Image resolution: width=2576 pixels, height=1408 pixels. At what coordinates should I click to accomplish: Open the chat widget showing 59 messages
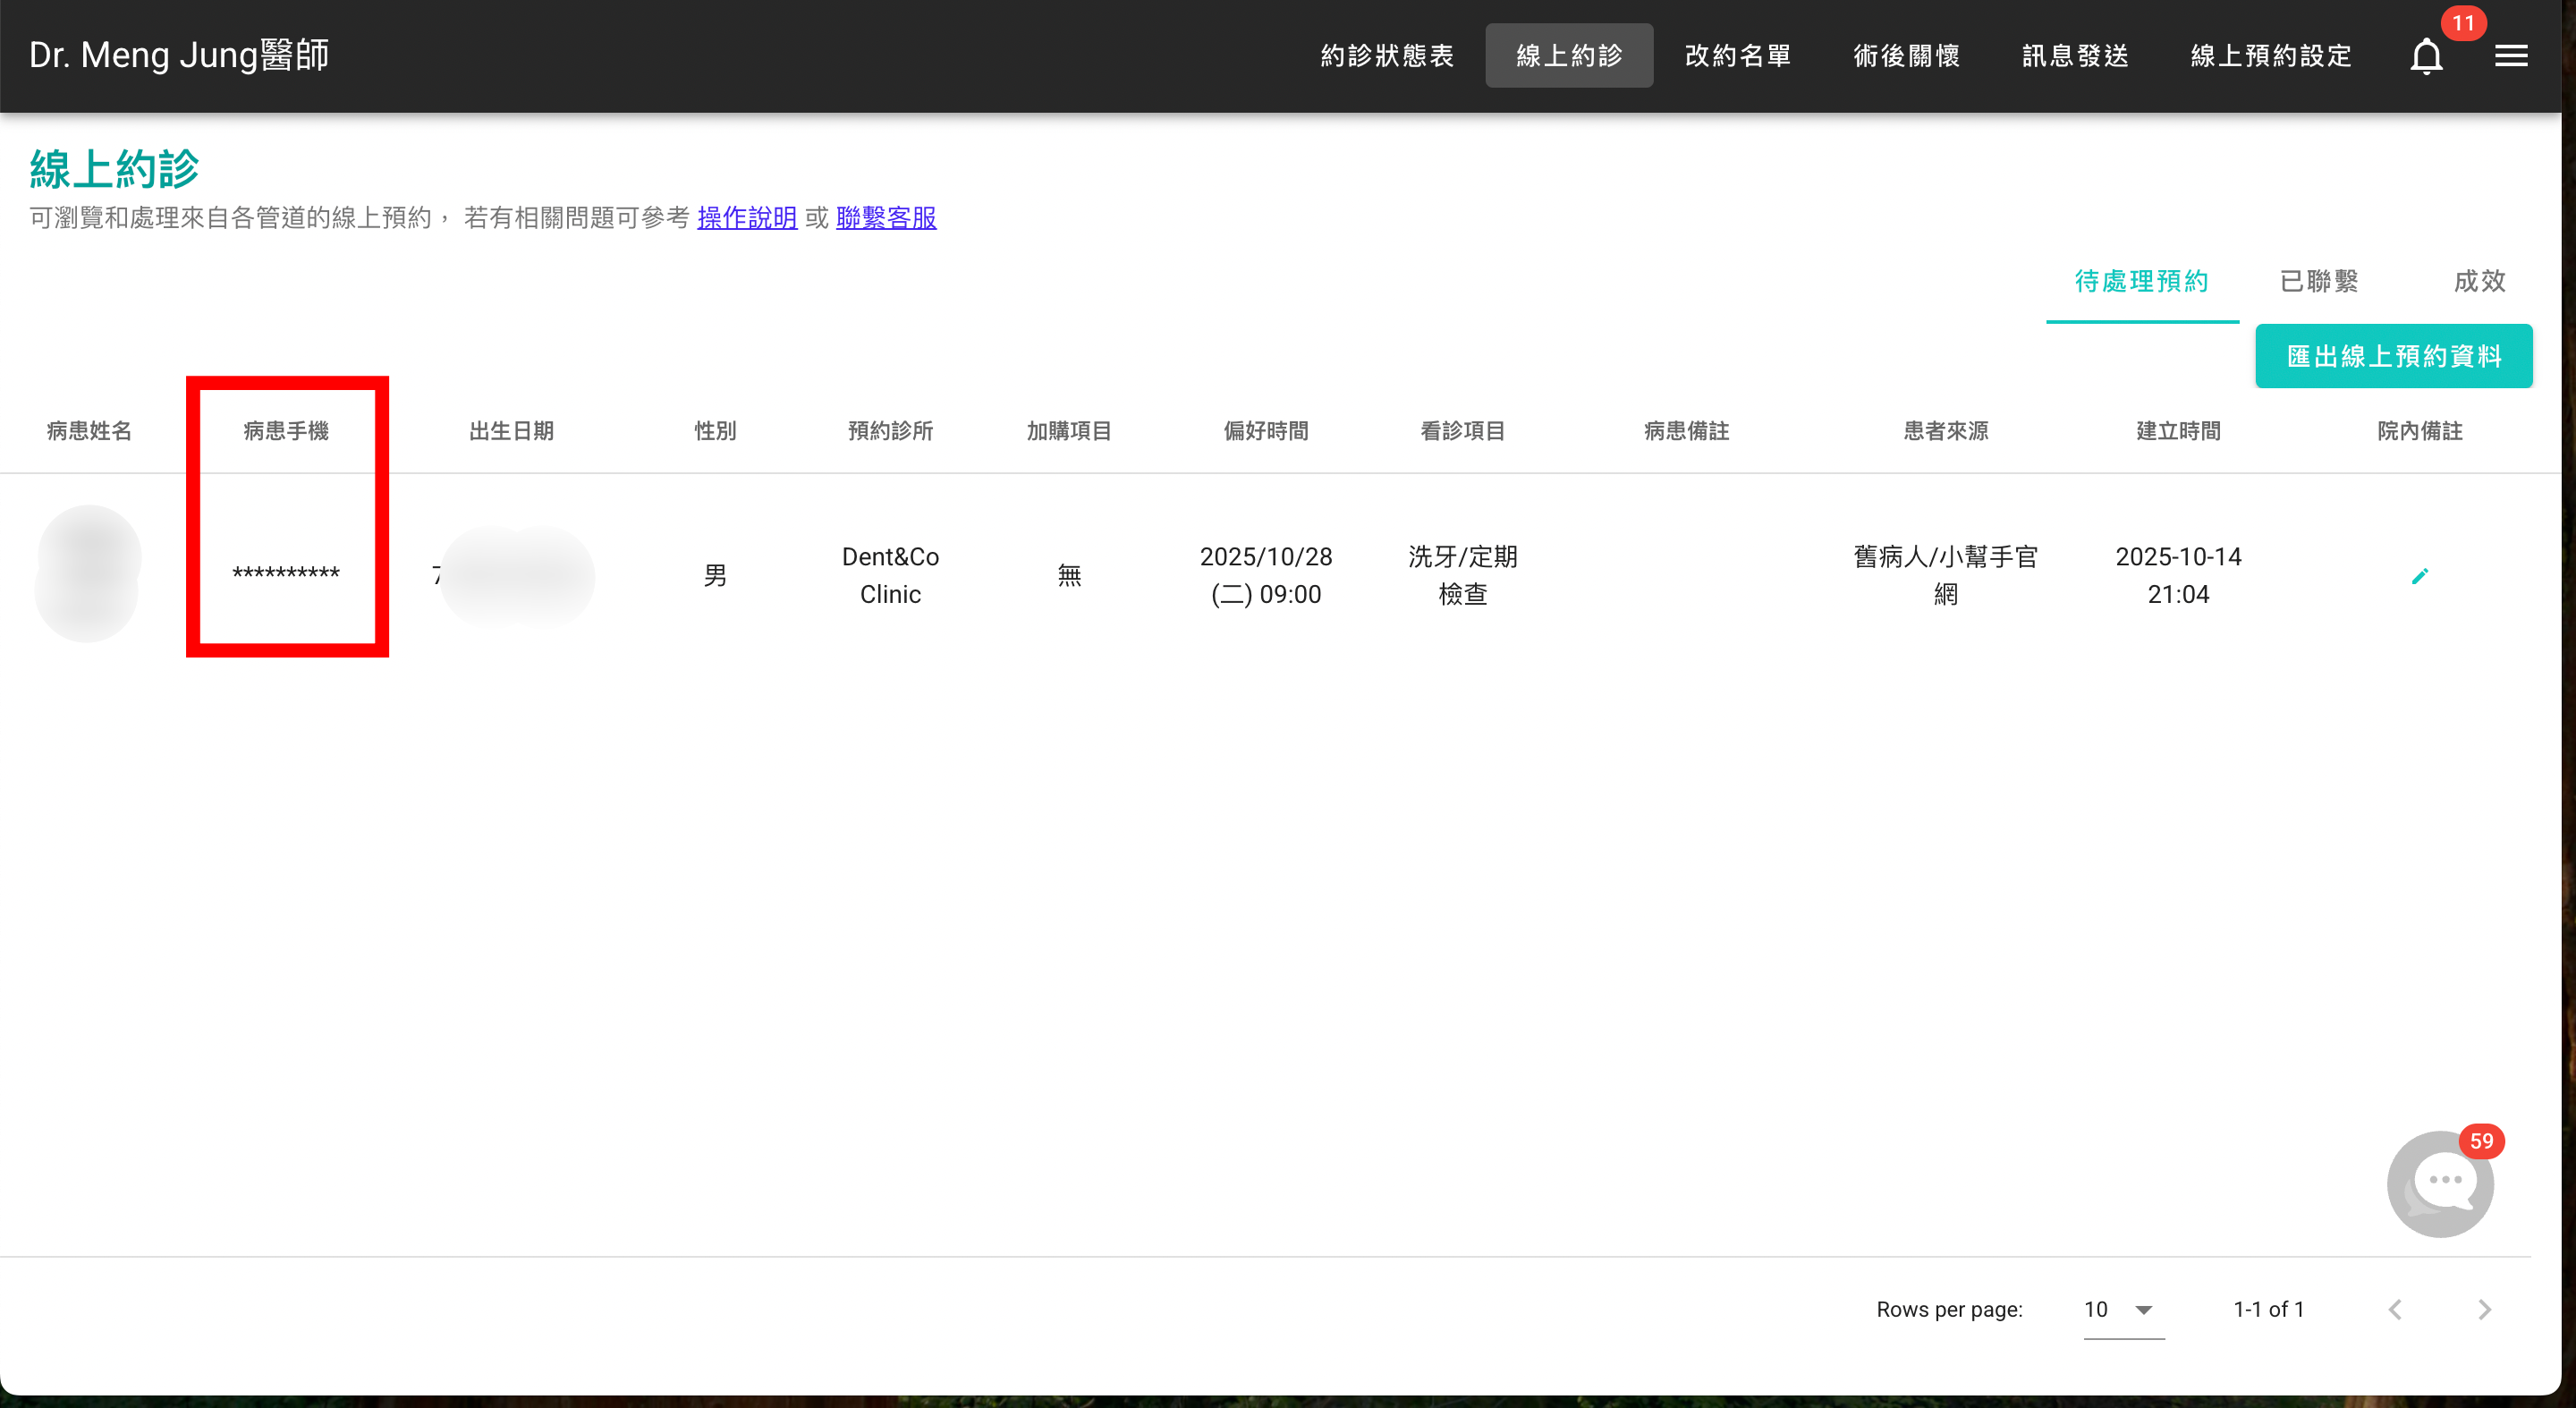2440,1184
